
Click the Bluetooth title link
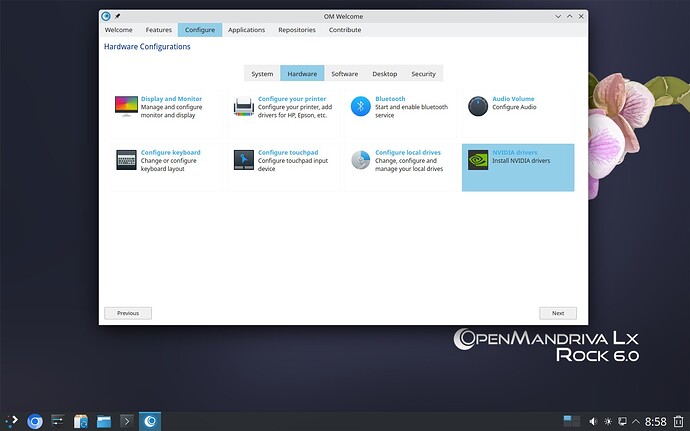pos(390,99)
